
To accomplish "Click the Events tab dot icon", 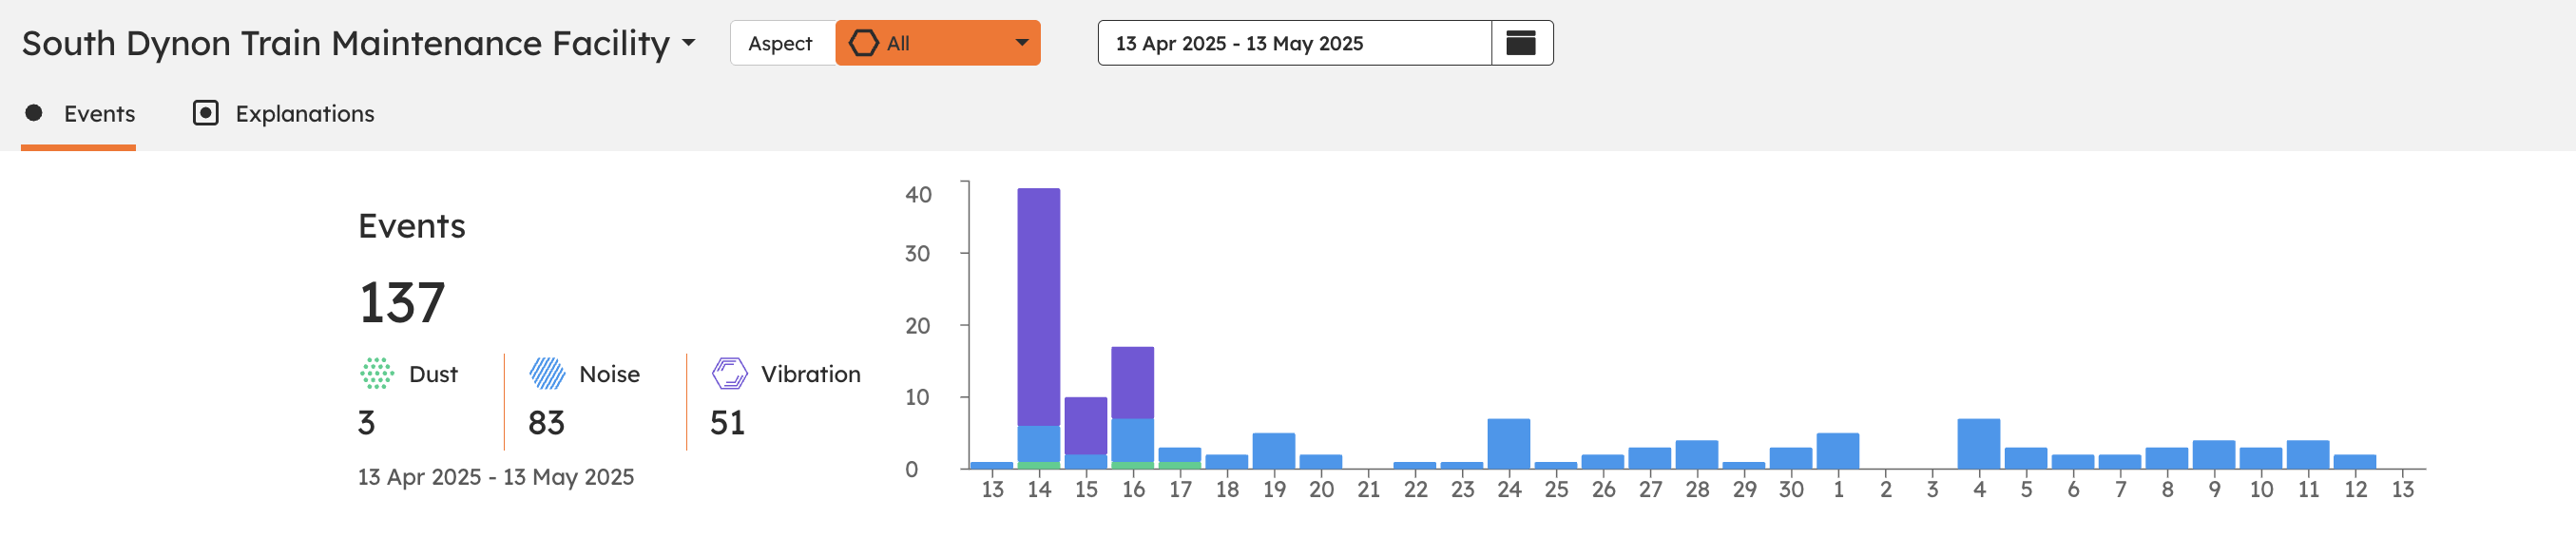I will (34, 112).
